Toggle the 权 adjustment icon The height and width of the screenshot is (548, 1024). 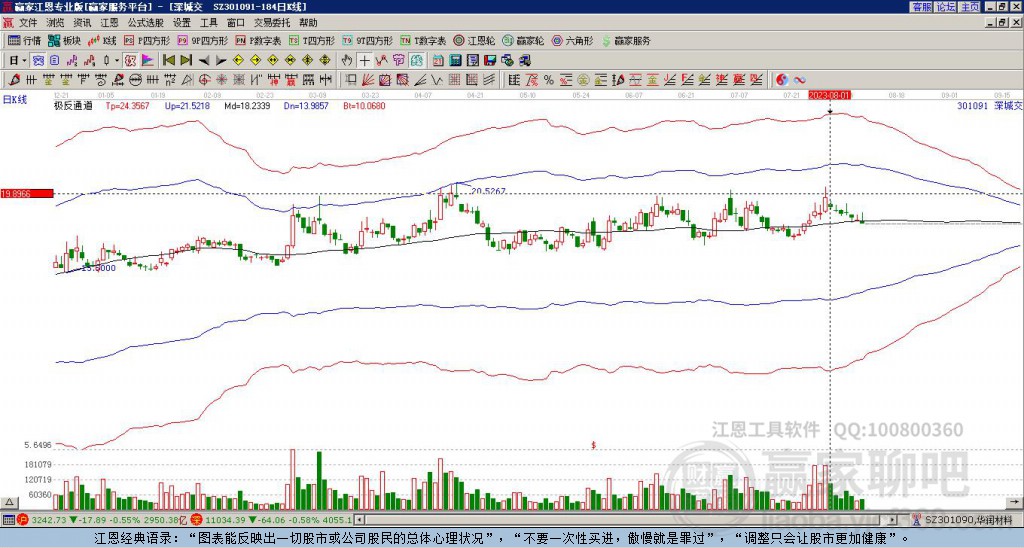tap(131, 61)
